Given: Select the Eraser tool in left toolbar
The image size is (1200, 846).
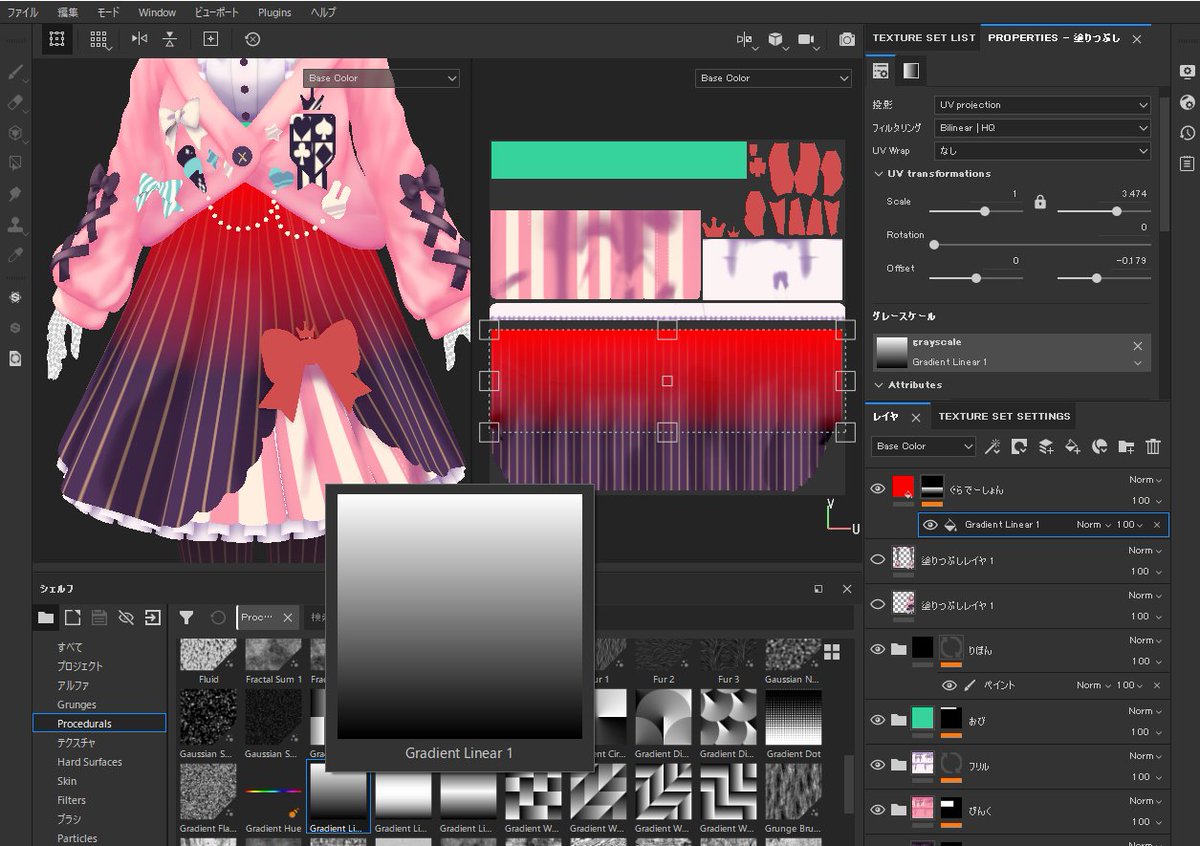Looking at the screenshot, I should point(15,102).
